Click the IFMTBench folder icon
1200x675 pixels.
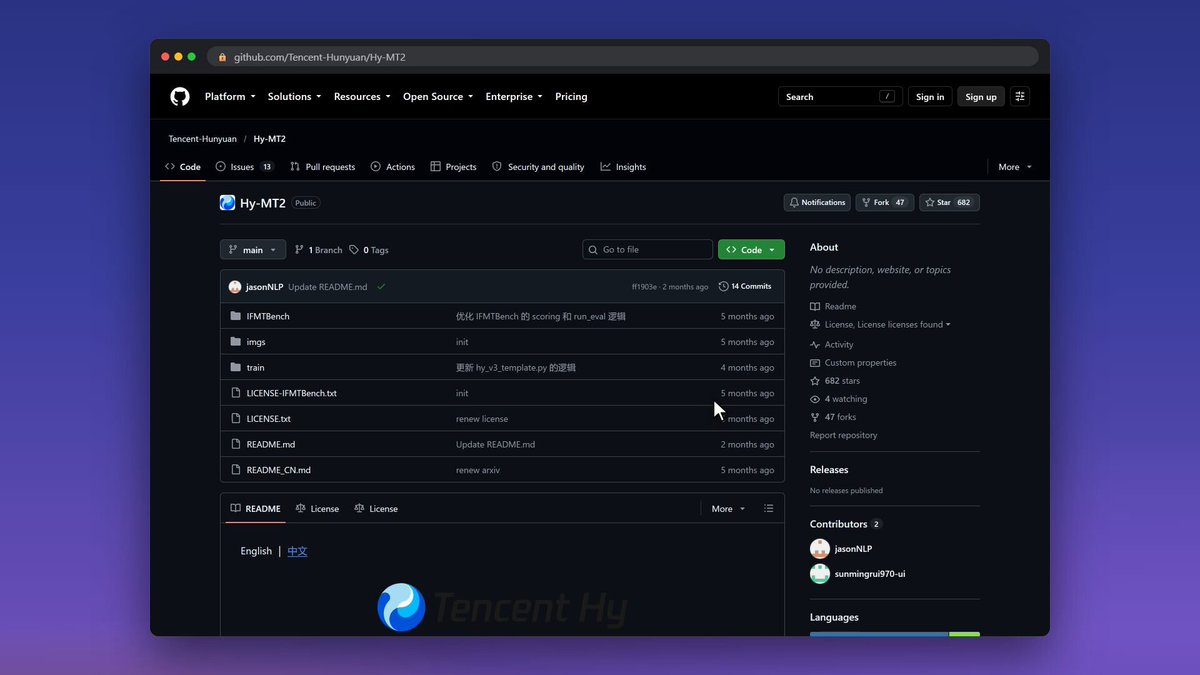[x=236, y=316]
